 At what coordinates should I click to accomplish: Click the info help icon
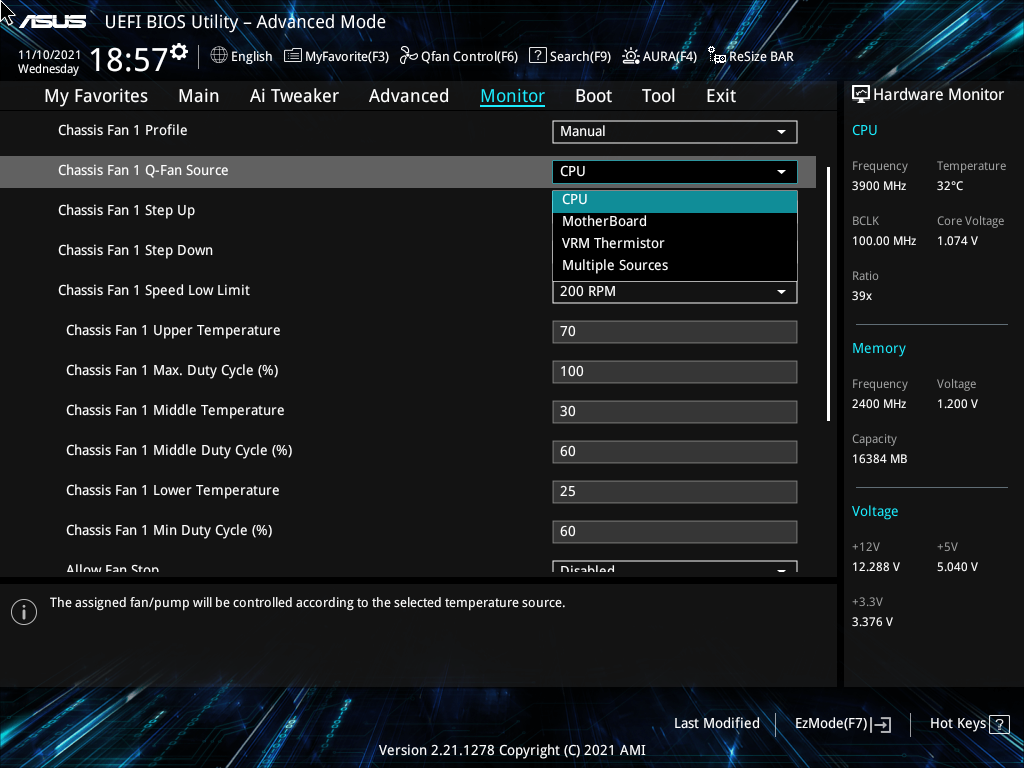24,612
